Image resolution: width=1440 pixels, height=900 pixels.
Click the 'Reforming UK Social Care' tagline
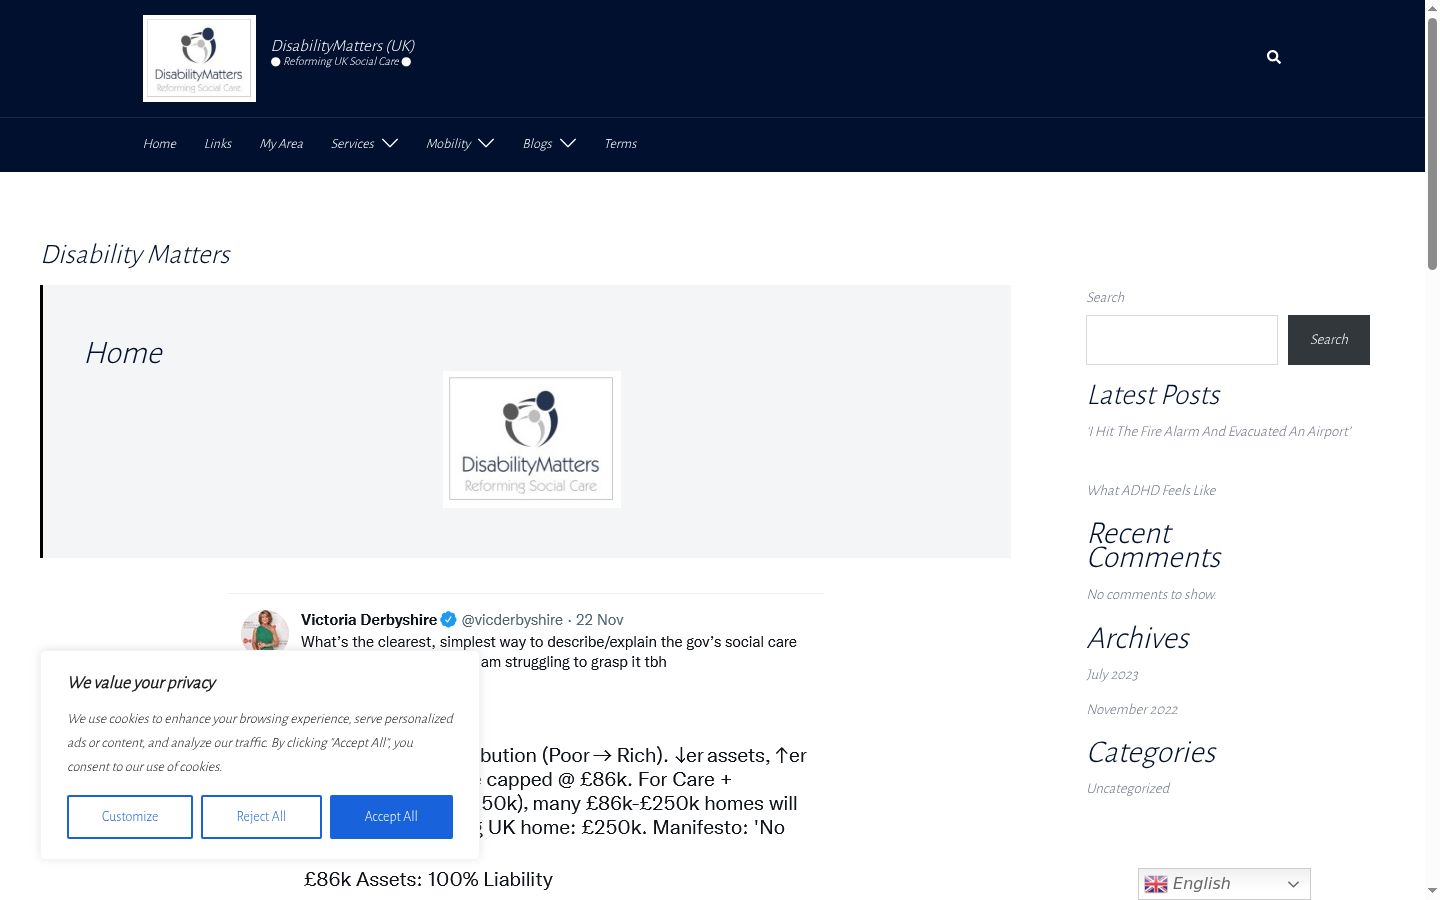pyautogui.click(x=341, y=62)
